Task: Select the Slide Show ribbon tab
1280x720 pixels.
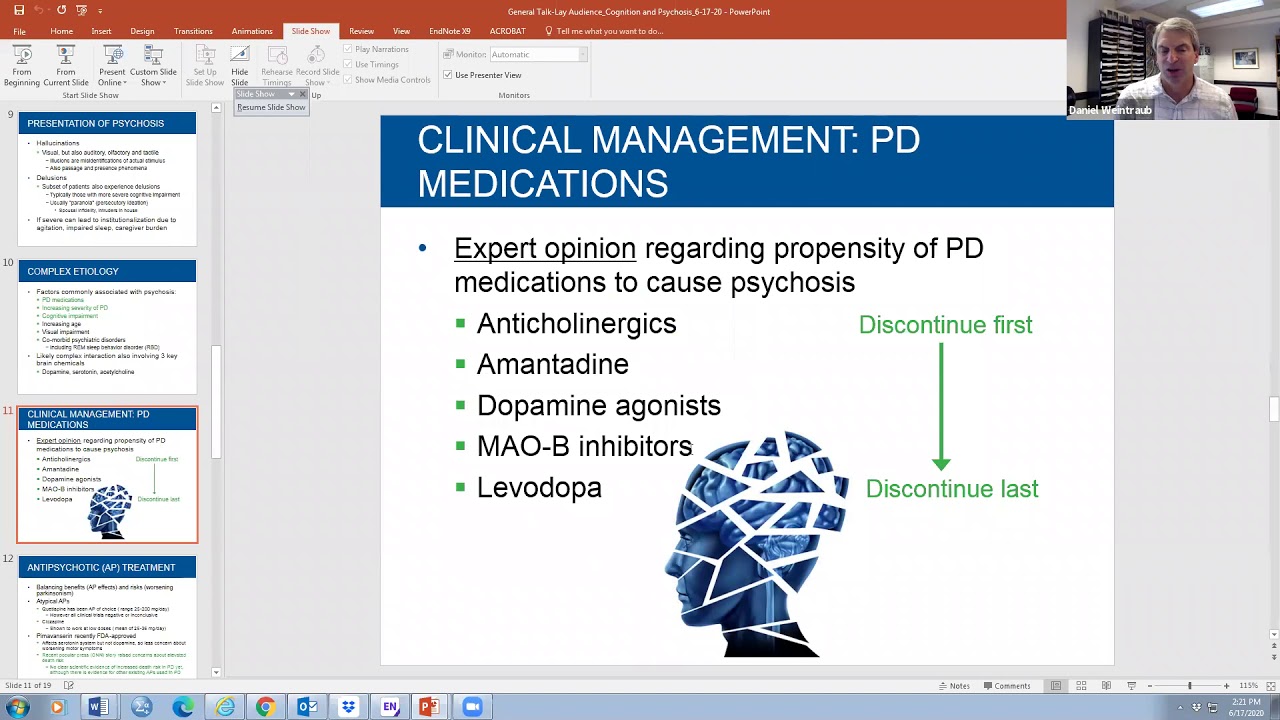Action: point(311,31)
